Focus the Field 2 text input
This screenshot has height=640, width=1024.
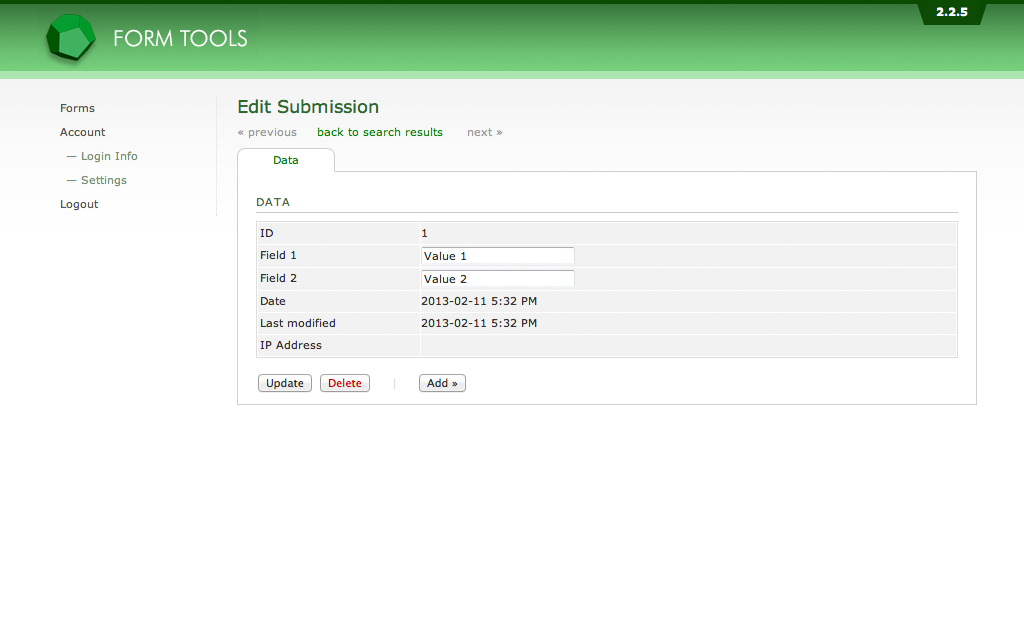click(x=498, y=279)
